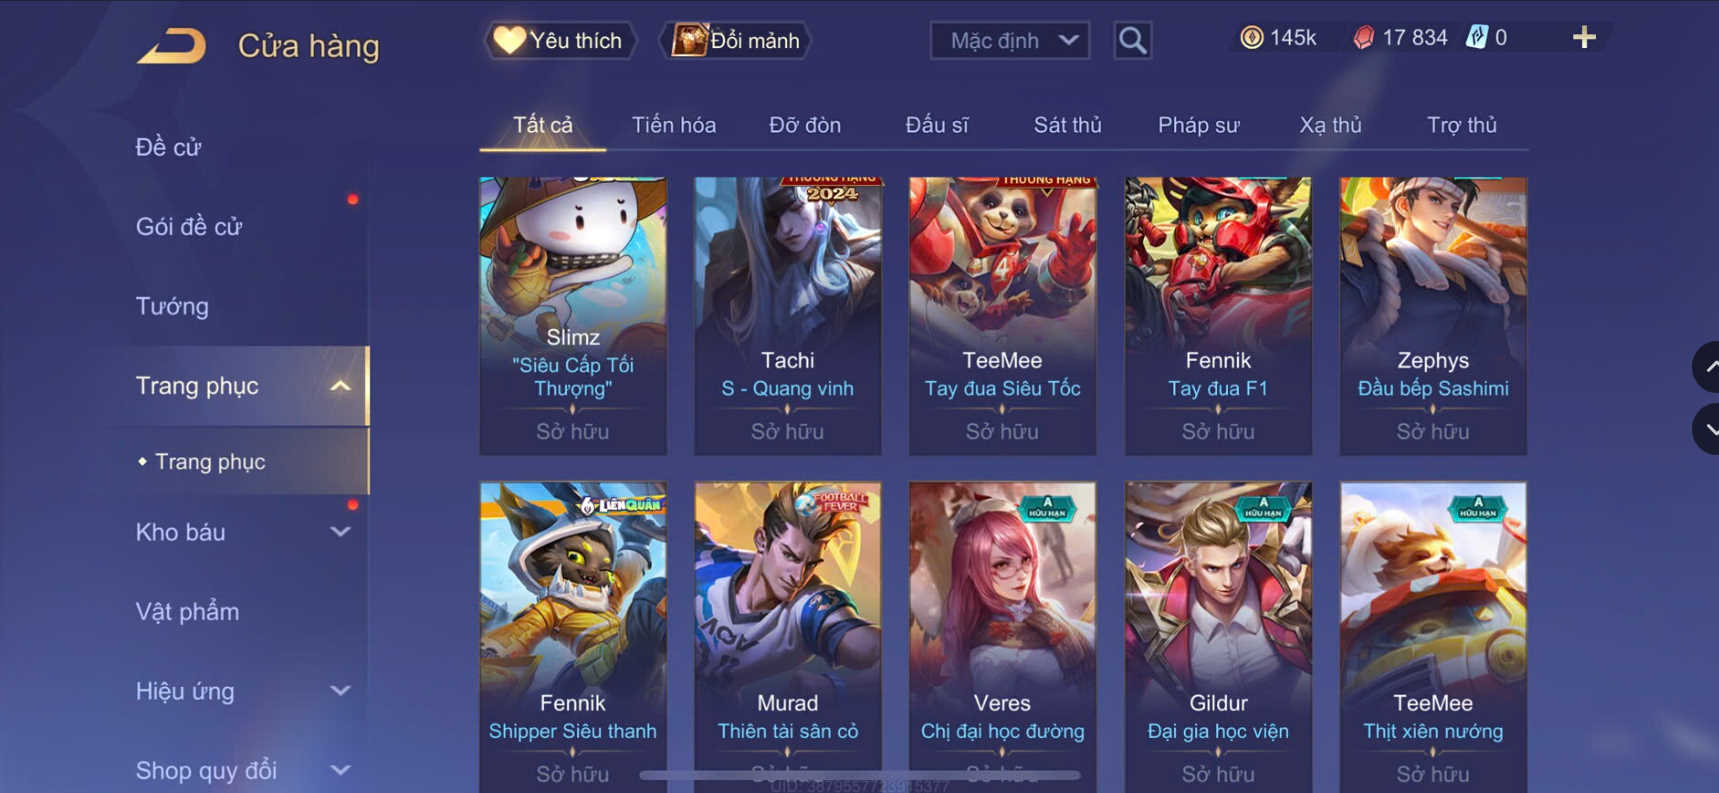Click the up arrow button at right edge

[1706, 367]
